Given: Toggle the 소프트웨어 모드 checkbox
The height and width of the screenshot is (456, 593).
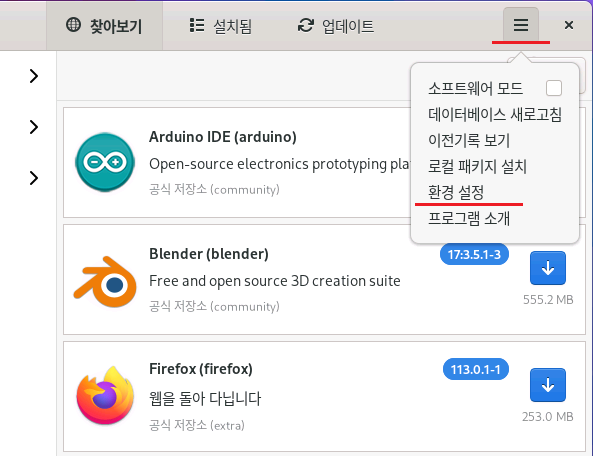Looking at the screenshot, I should tap(554, 88).
